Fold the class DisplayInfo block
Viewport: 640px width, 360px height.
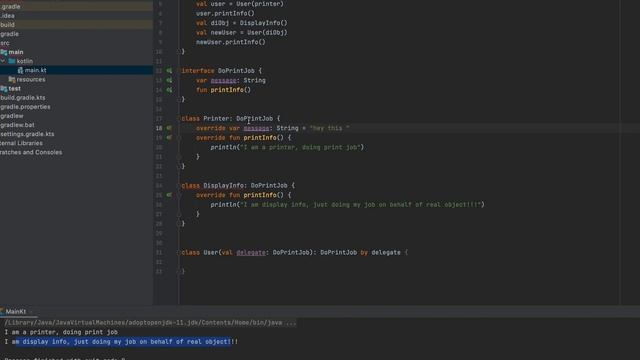(x=179, y=185)
